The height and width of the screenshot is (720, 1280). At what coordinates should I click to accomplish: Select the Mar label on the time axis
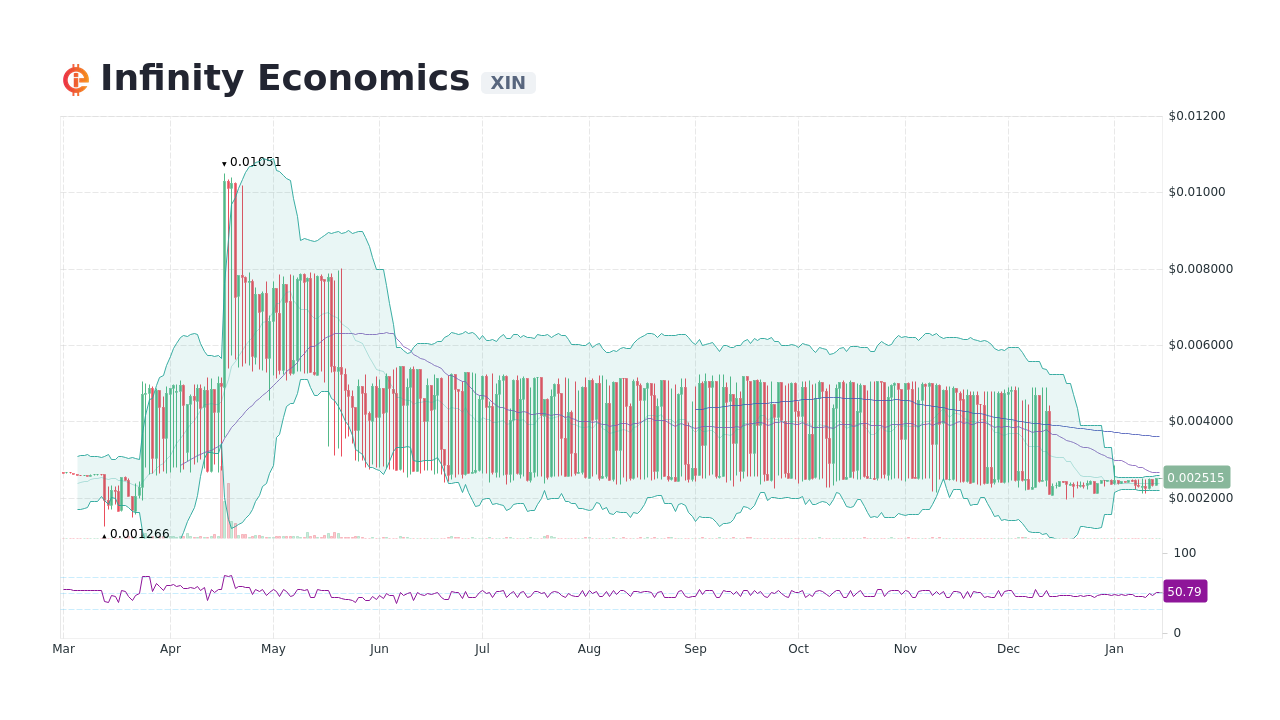pyautogui.click(x=63, y=648)
